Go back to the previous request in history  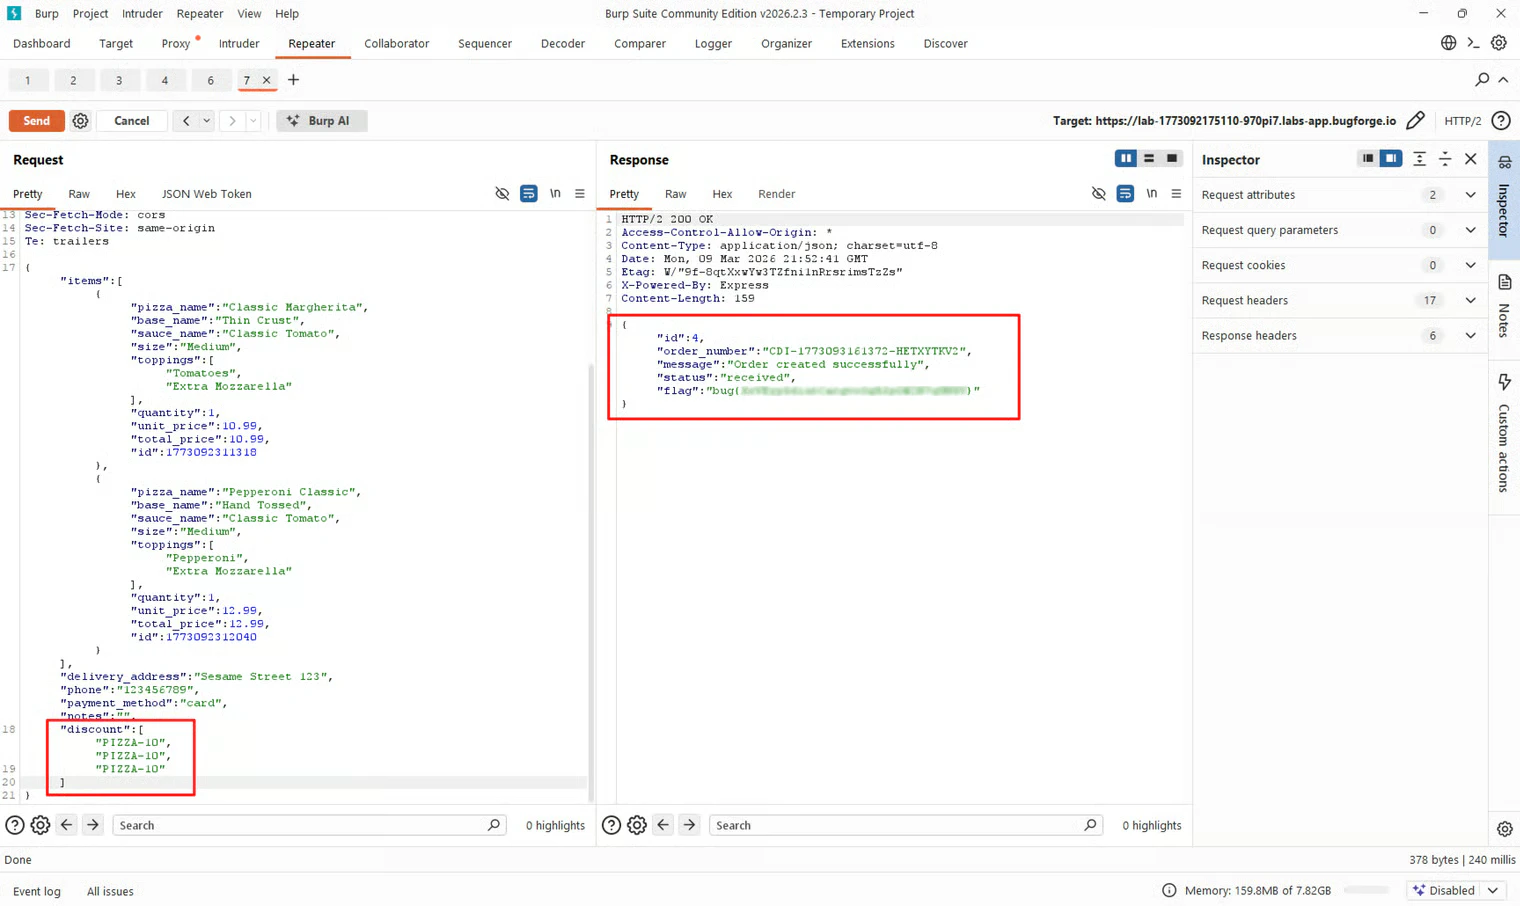[186, 121]
